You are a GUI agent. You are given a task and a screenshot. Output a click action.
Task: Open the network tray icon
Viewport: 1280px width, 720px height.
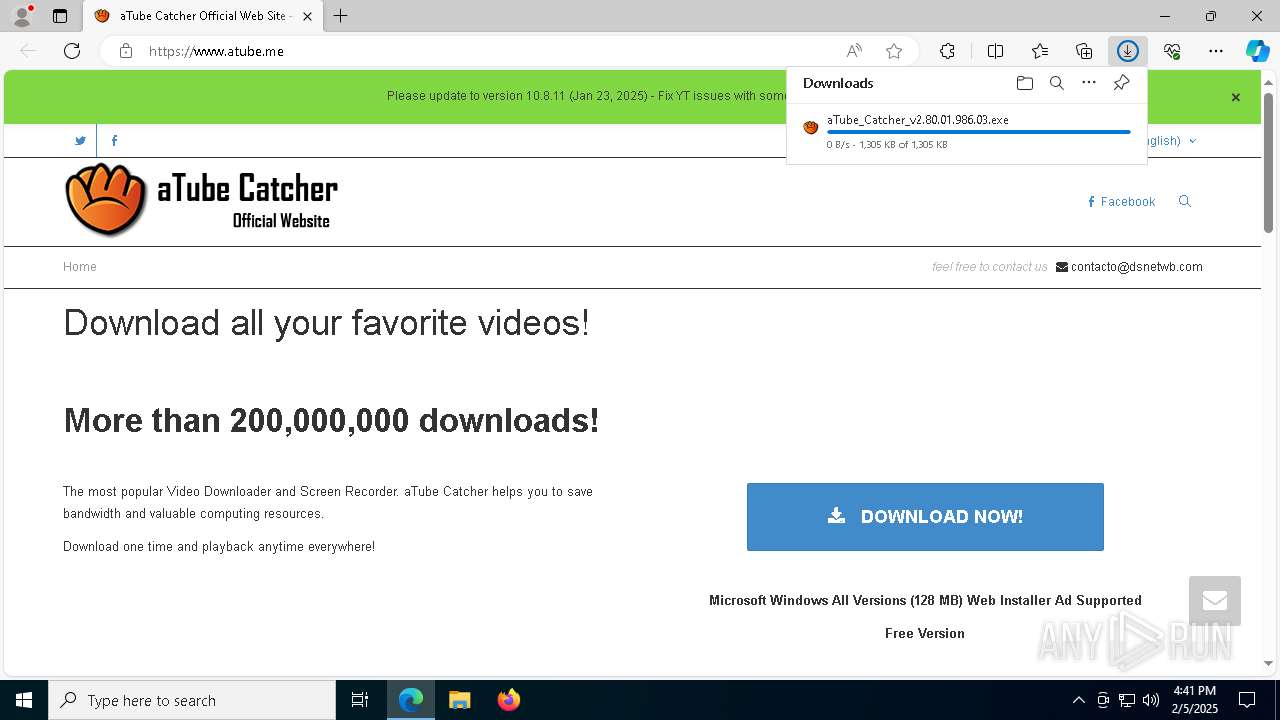[x=1127, y=700]
